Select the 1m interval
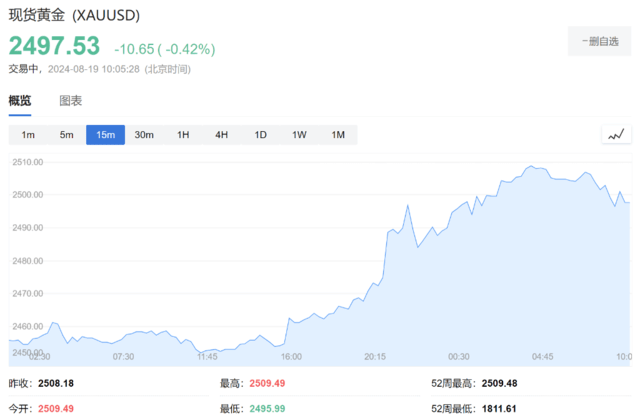Screen dimensions: 640x418 pos(28,135)
